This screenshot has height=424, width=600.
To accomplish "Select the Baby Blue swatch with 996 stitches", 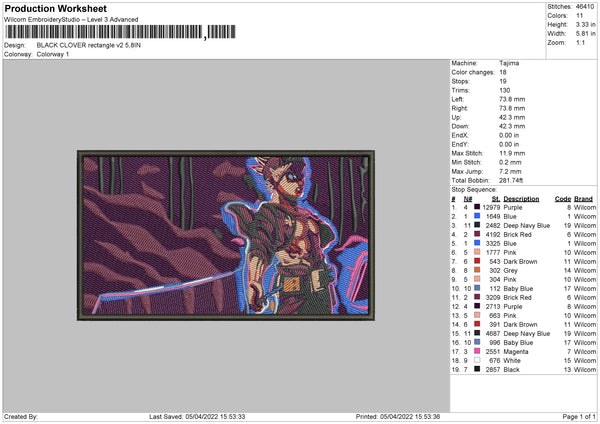I will (x=477, y=342).
